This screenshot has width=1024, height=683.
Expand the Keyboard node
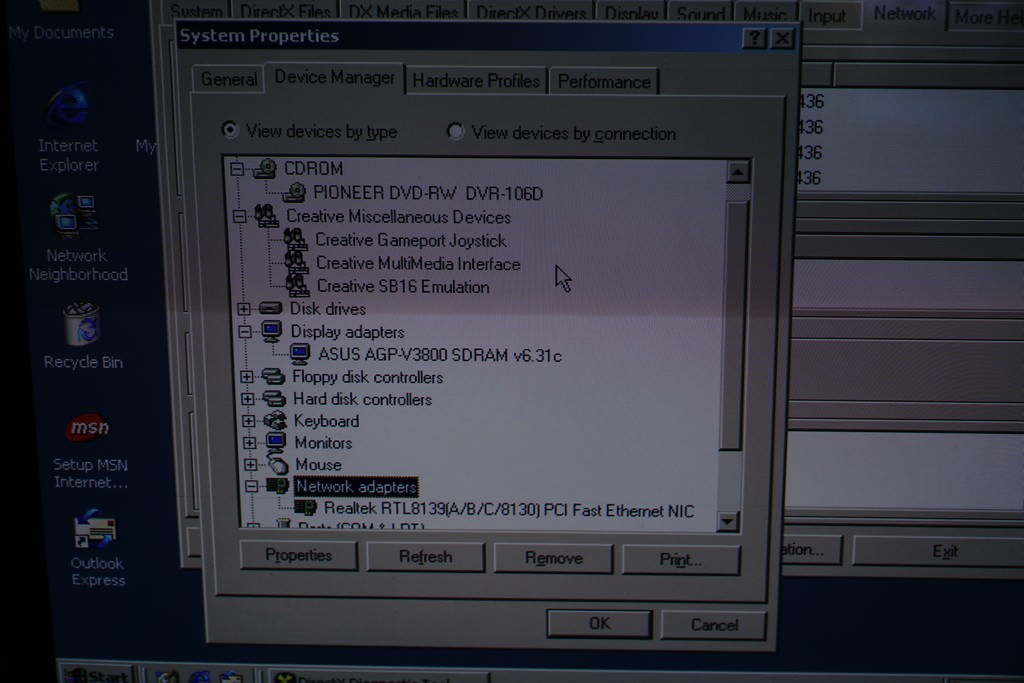(x=248, y=421)
